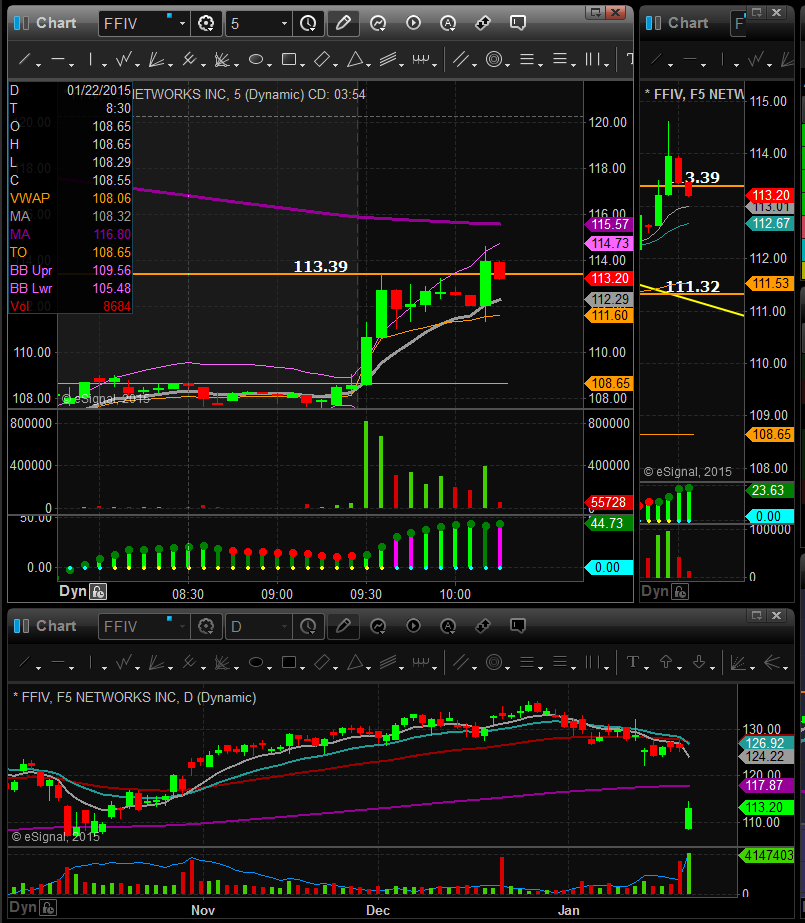Viewport: 805px width, 923px height.
Task: Click the 113.20 red price label, 5-minute chart
Action: (x=609, y=278)
